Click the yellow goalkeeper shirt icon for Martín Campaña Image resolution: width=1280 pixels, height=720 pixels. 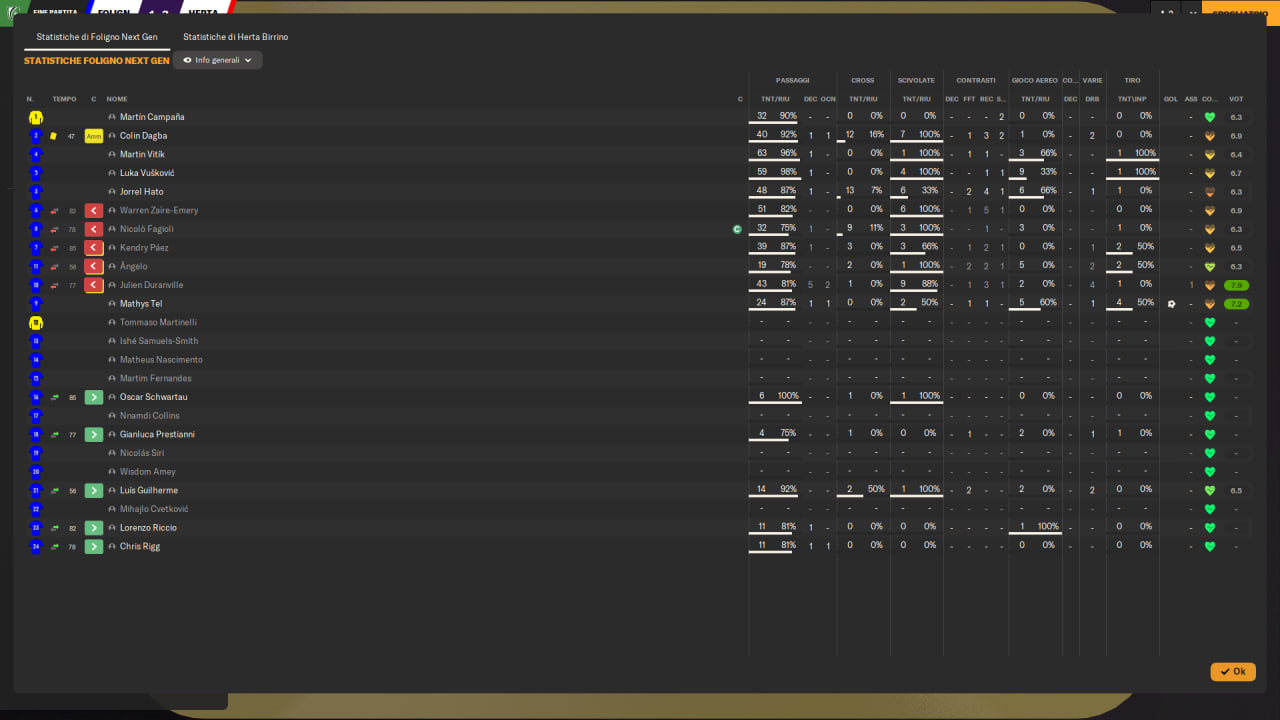[36, 117]
